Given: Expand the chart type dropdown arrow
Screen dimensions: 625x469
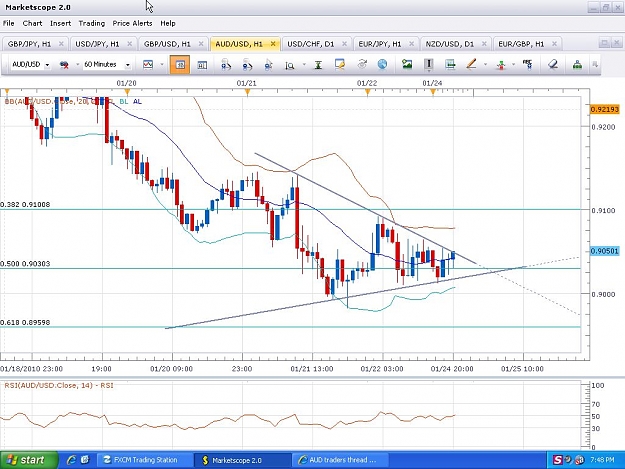Looking at the screenshot, I should (162, 65).
